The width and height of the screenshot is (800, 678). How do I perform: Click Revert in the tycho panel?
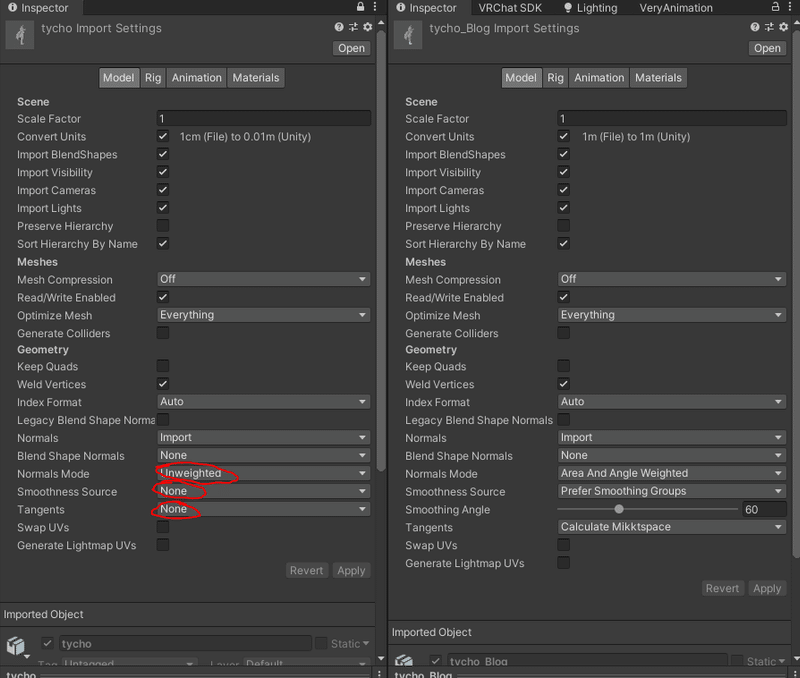306,570
